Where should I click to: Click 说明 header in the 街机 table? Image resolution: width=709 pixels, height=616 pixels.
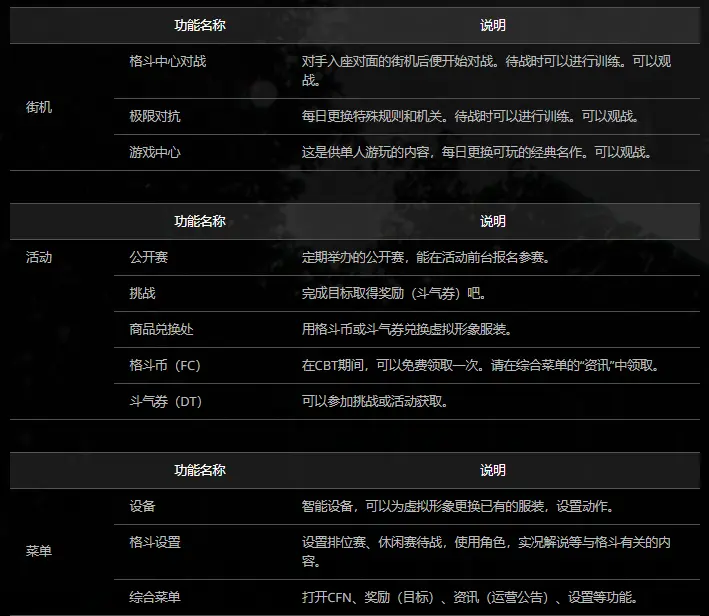493,25
